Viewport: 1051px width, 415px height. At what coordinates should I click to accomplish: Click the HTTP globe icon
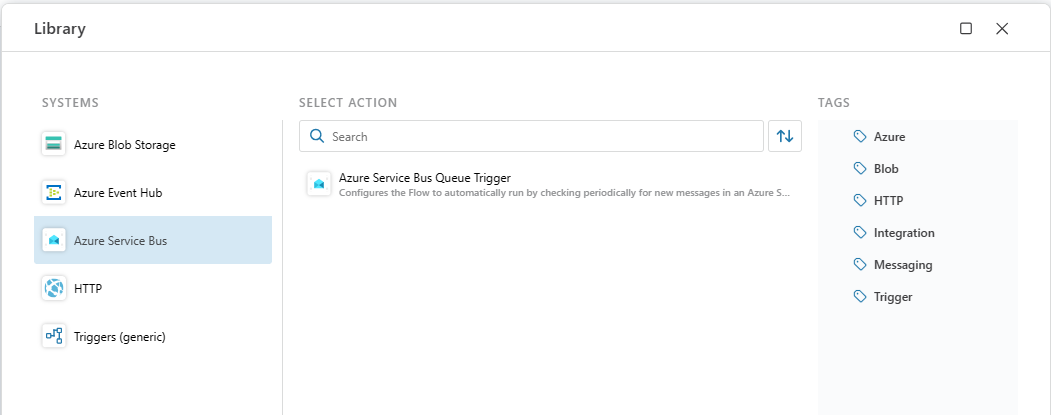pos(53,288)
